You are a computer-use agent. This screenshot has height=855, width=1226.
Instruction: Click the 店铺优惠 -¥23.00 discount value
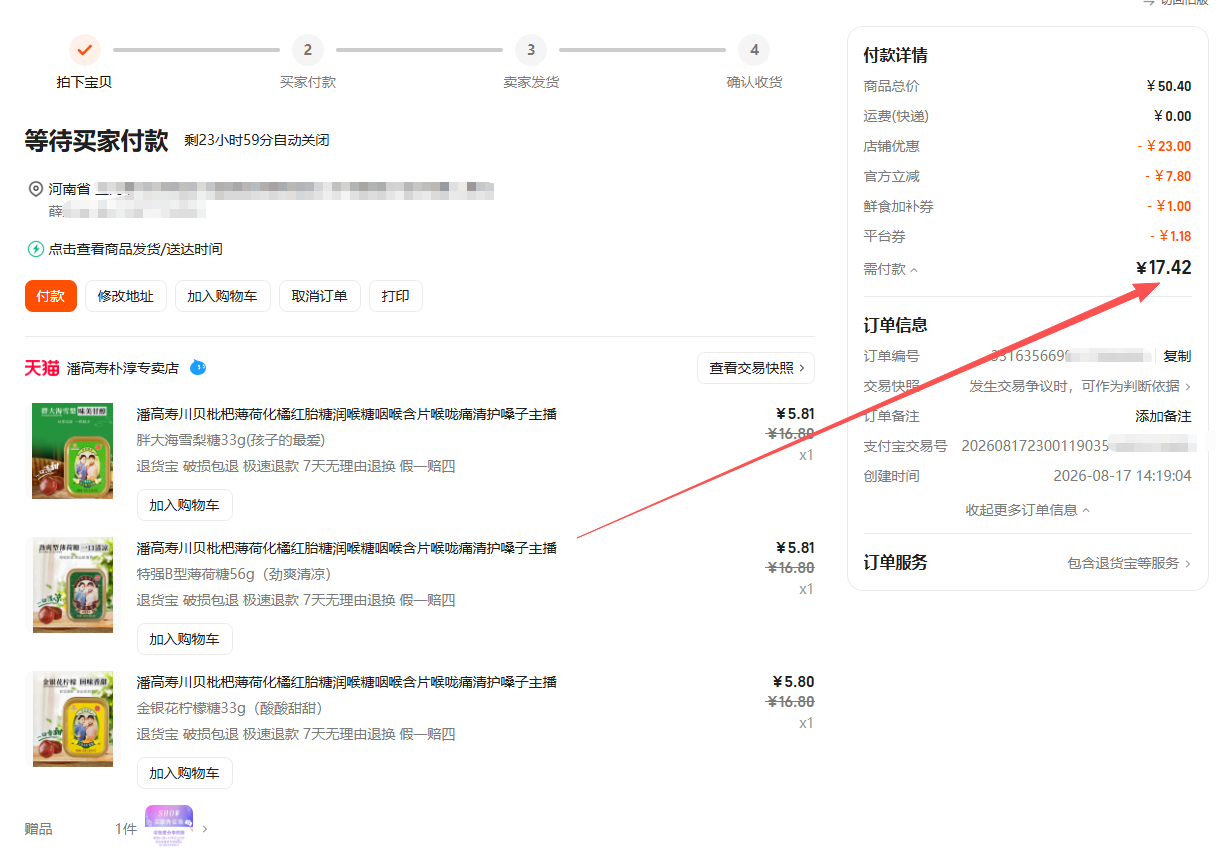1164,146
